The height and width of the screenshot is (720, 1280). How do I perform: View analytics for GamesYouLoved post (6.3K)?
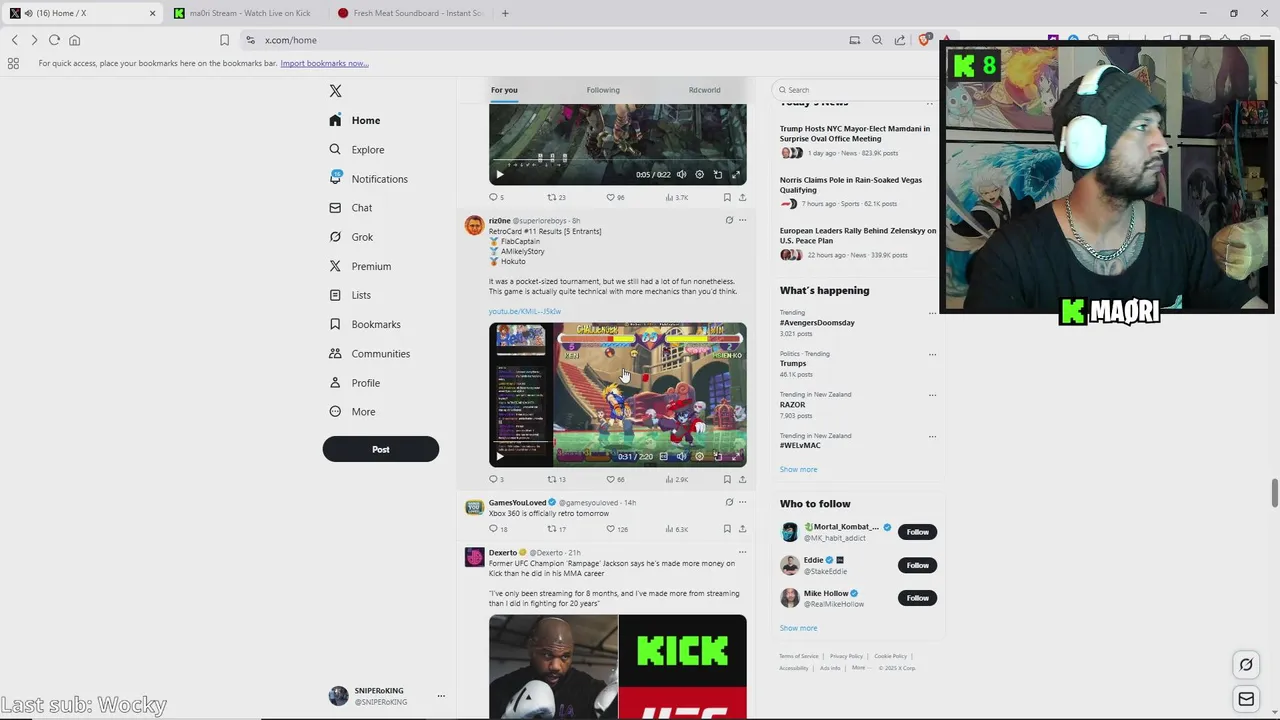677,529
